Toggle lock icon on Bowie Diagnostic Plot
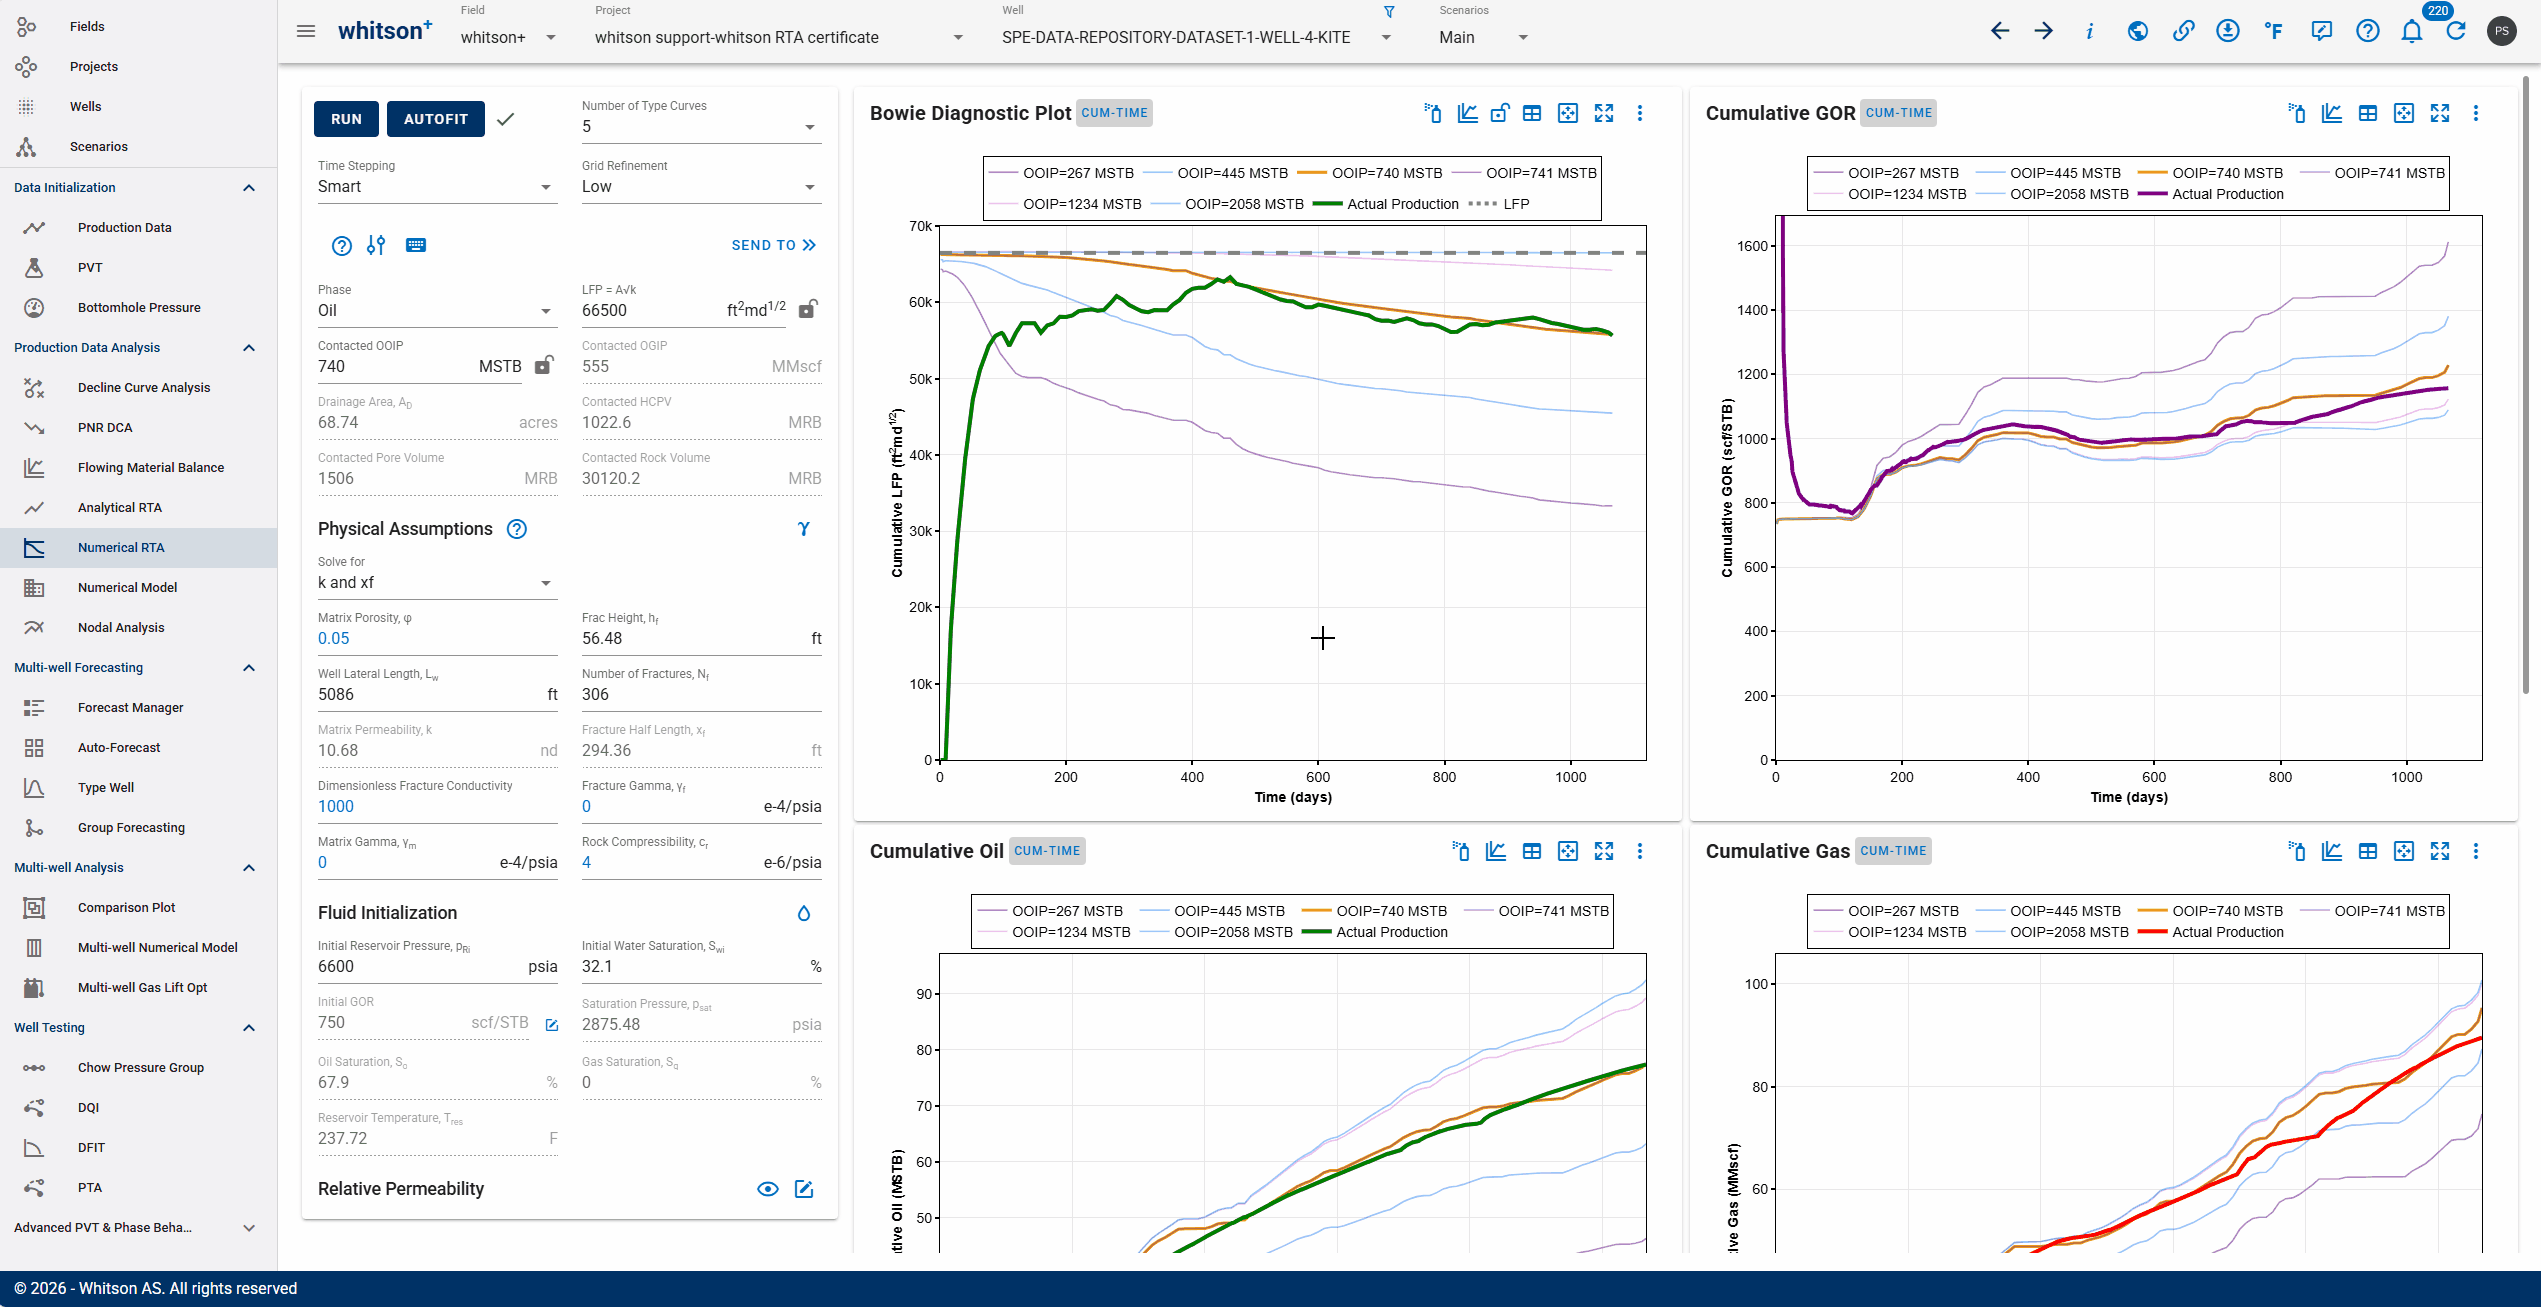Screen dimensions: 2541x1307 click(1500, 113)
